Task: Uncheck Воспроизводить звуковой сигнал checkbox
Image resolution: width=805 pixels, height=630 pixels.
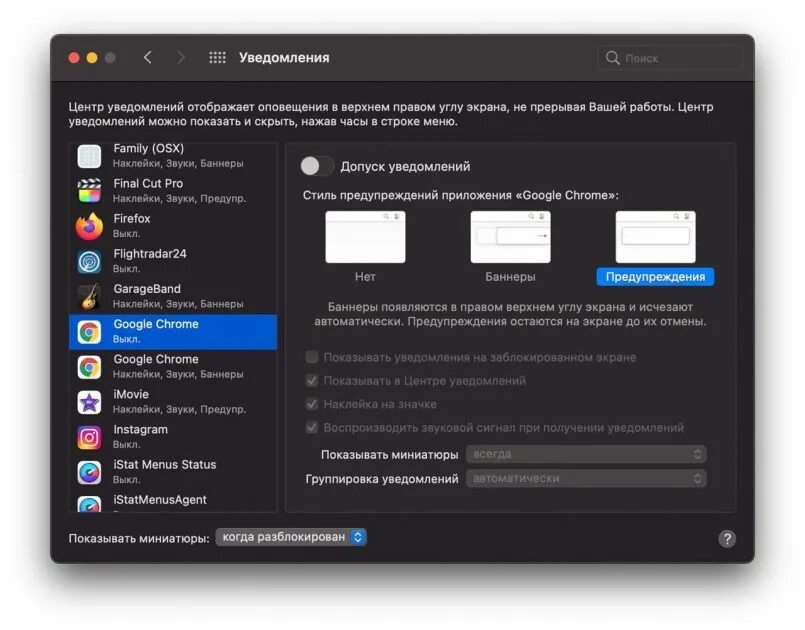Action: [x=312, y=427]
